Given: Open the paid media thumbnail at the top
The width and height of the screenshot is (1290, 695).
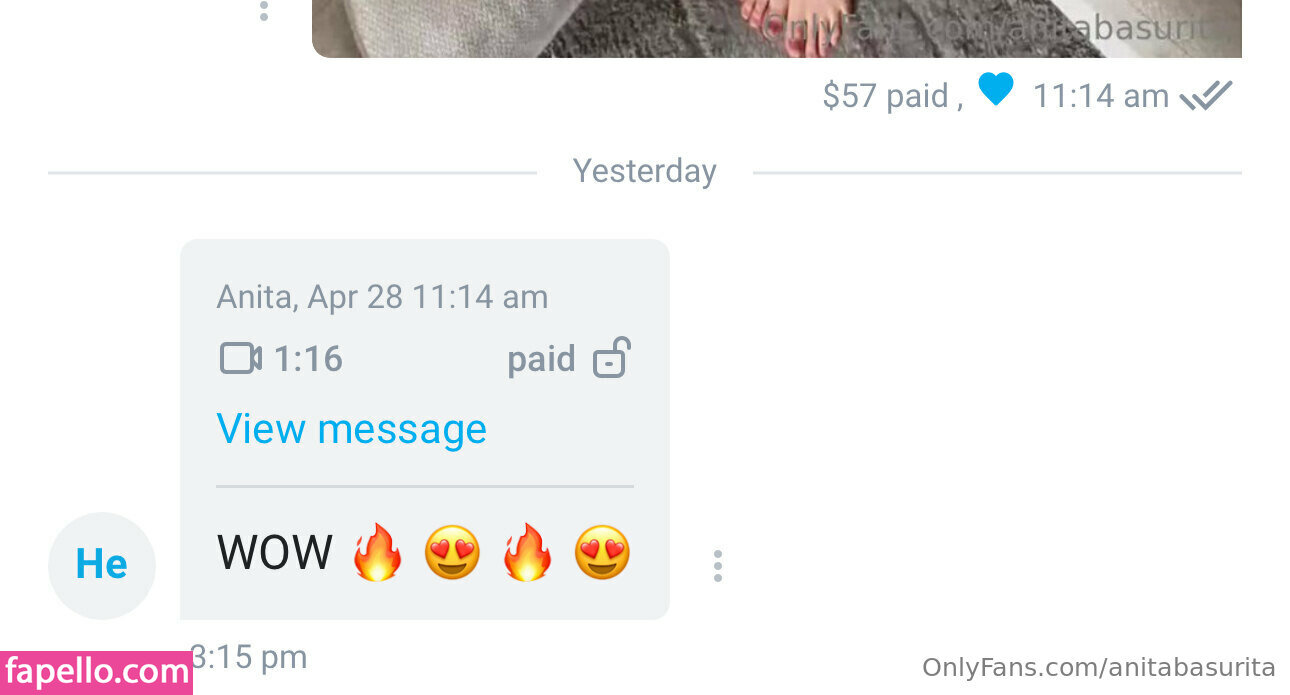Looking at the screenshot, I should pos(777,28).
